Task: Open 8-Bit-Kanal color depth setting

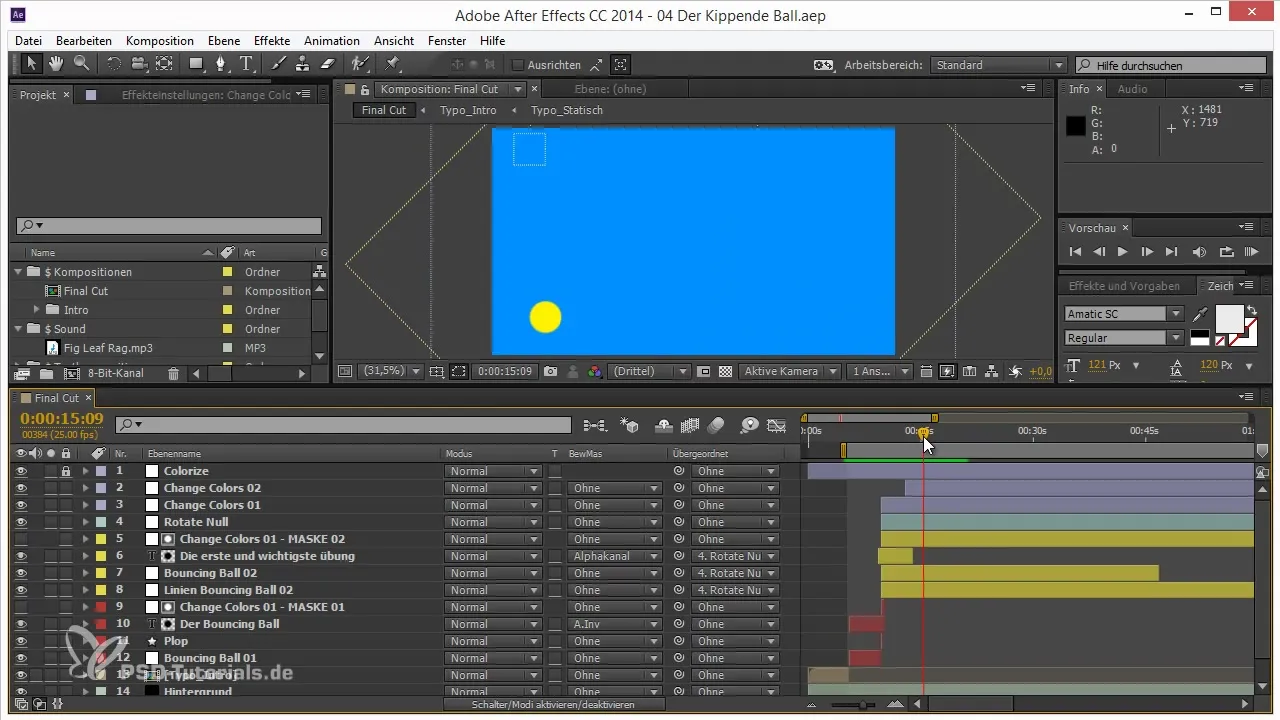Action: (116, 373)
